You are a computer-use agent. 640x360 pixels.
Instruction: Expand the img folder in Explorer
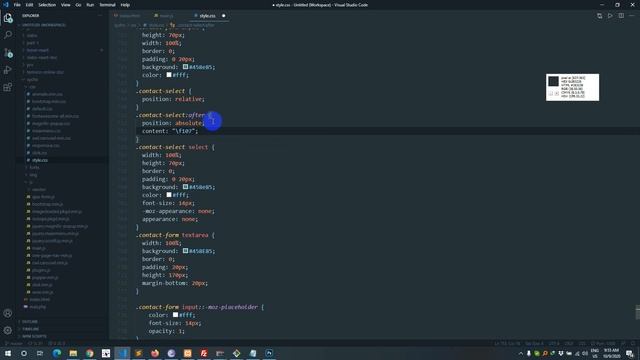pos(33,175)
